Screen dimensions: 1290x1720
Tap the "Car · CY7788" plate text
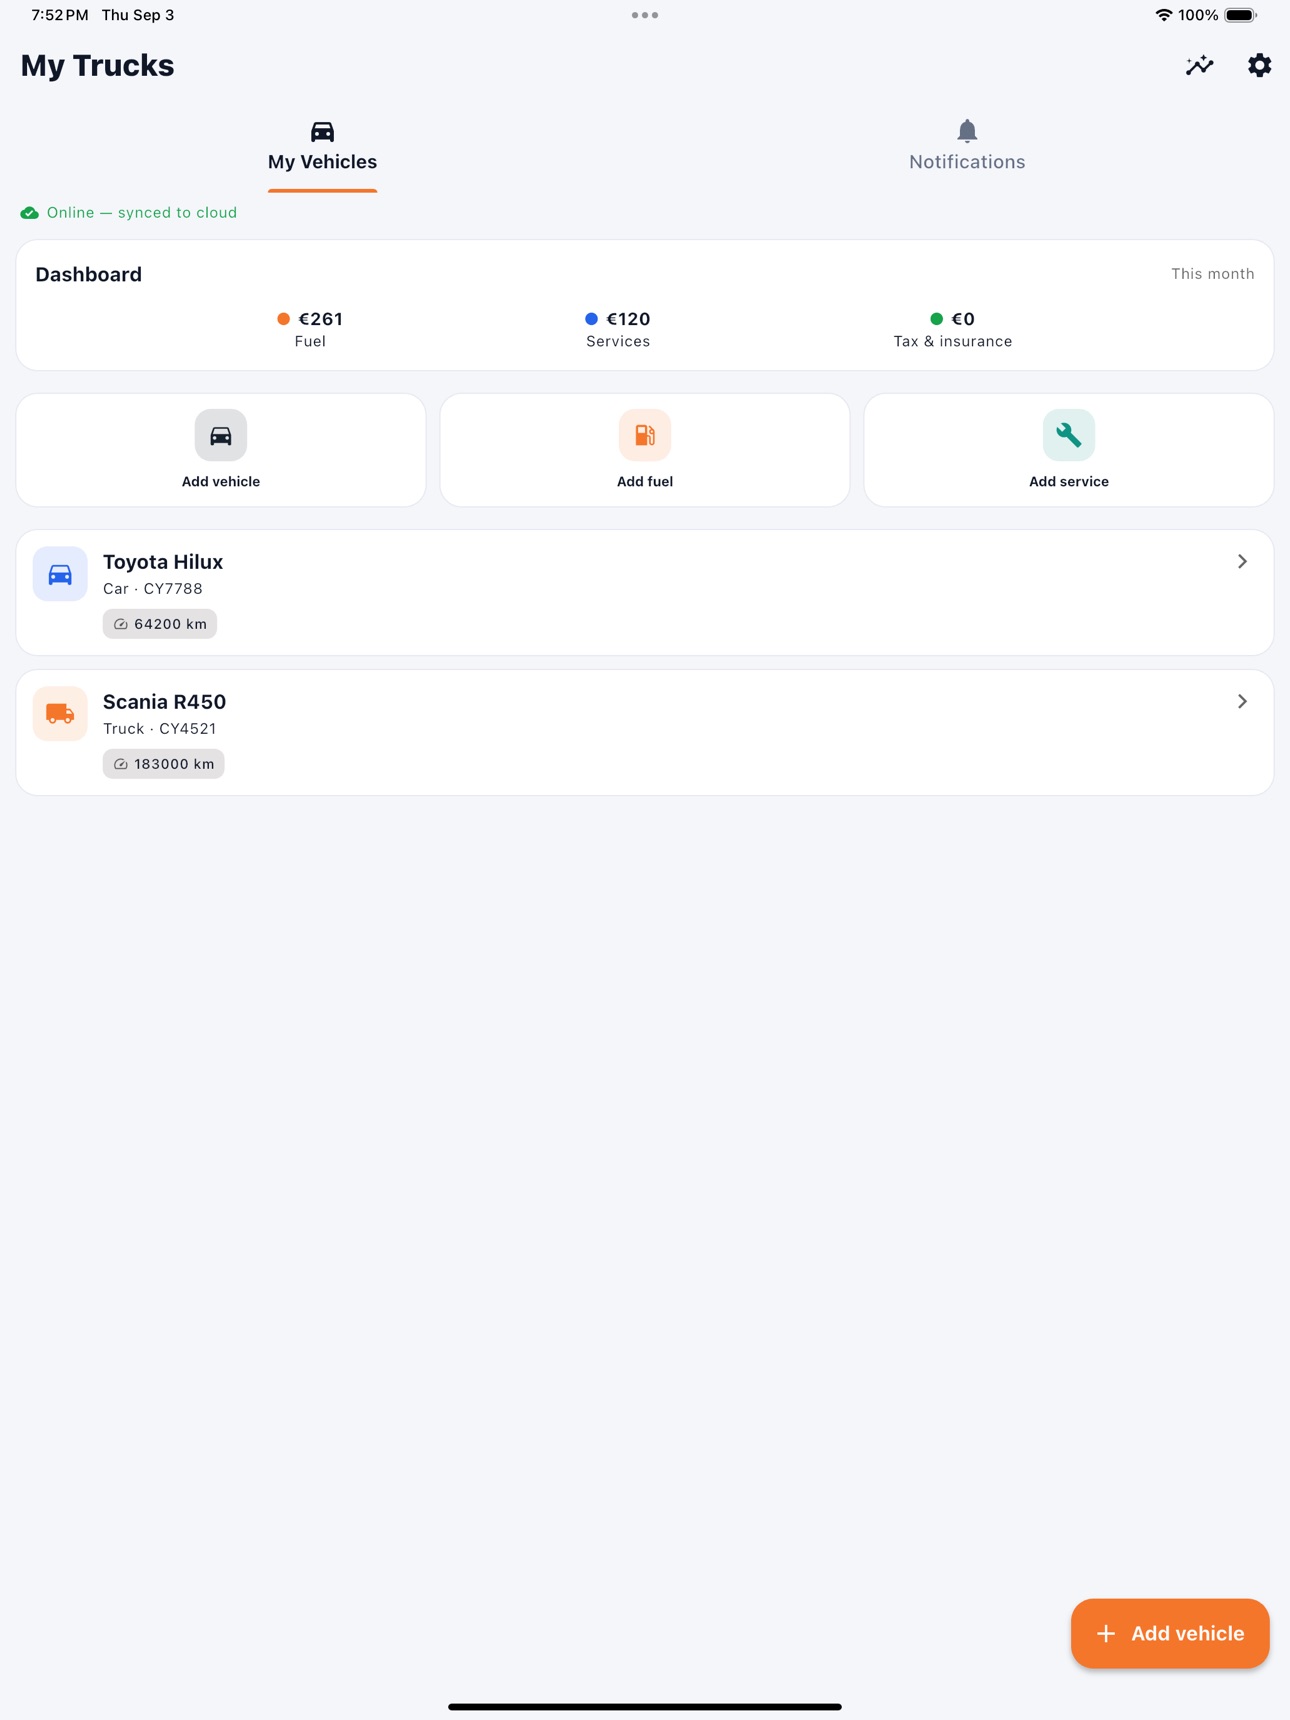tap(153, 589)
